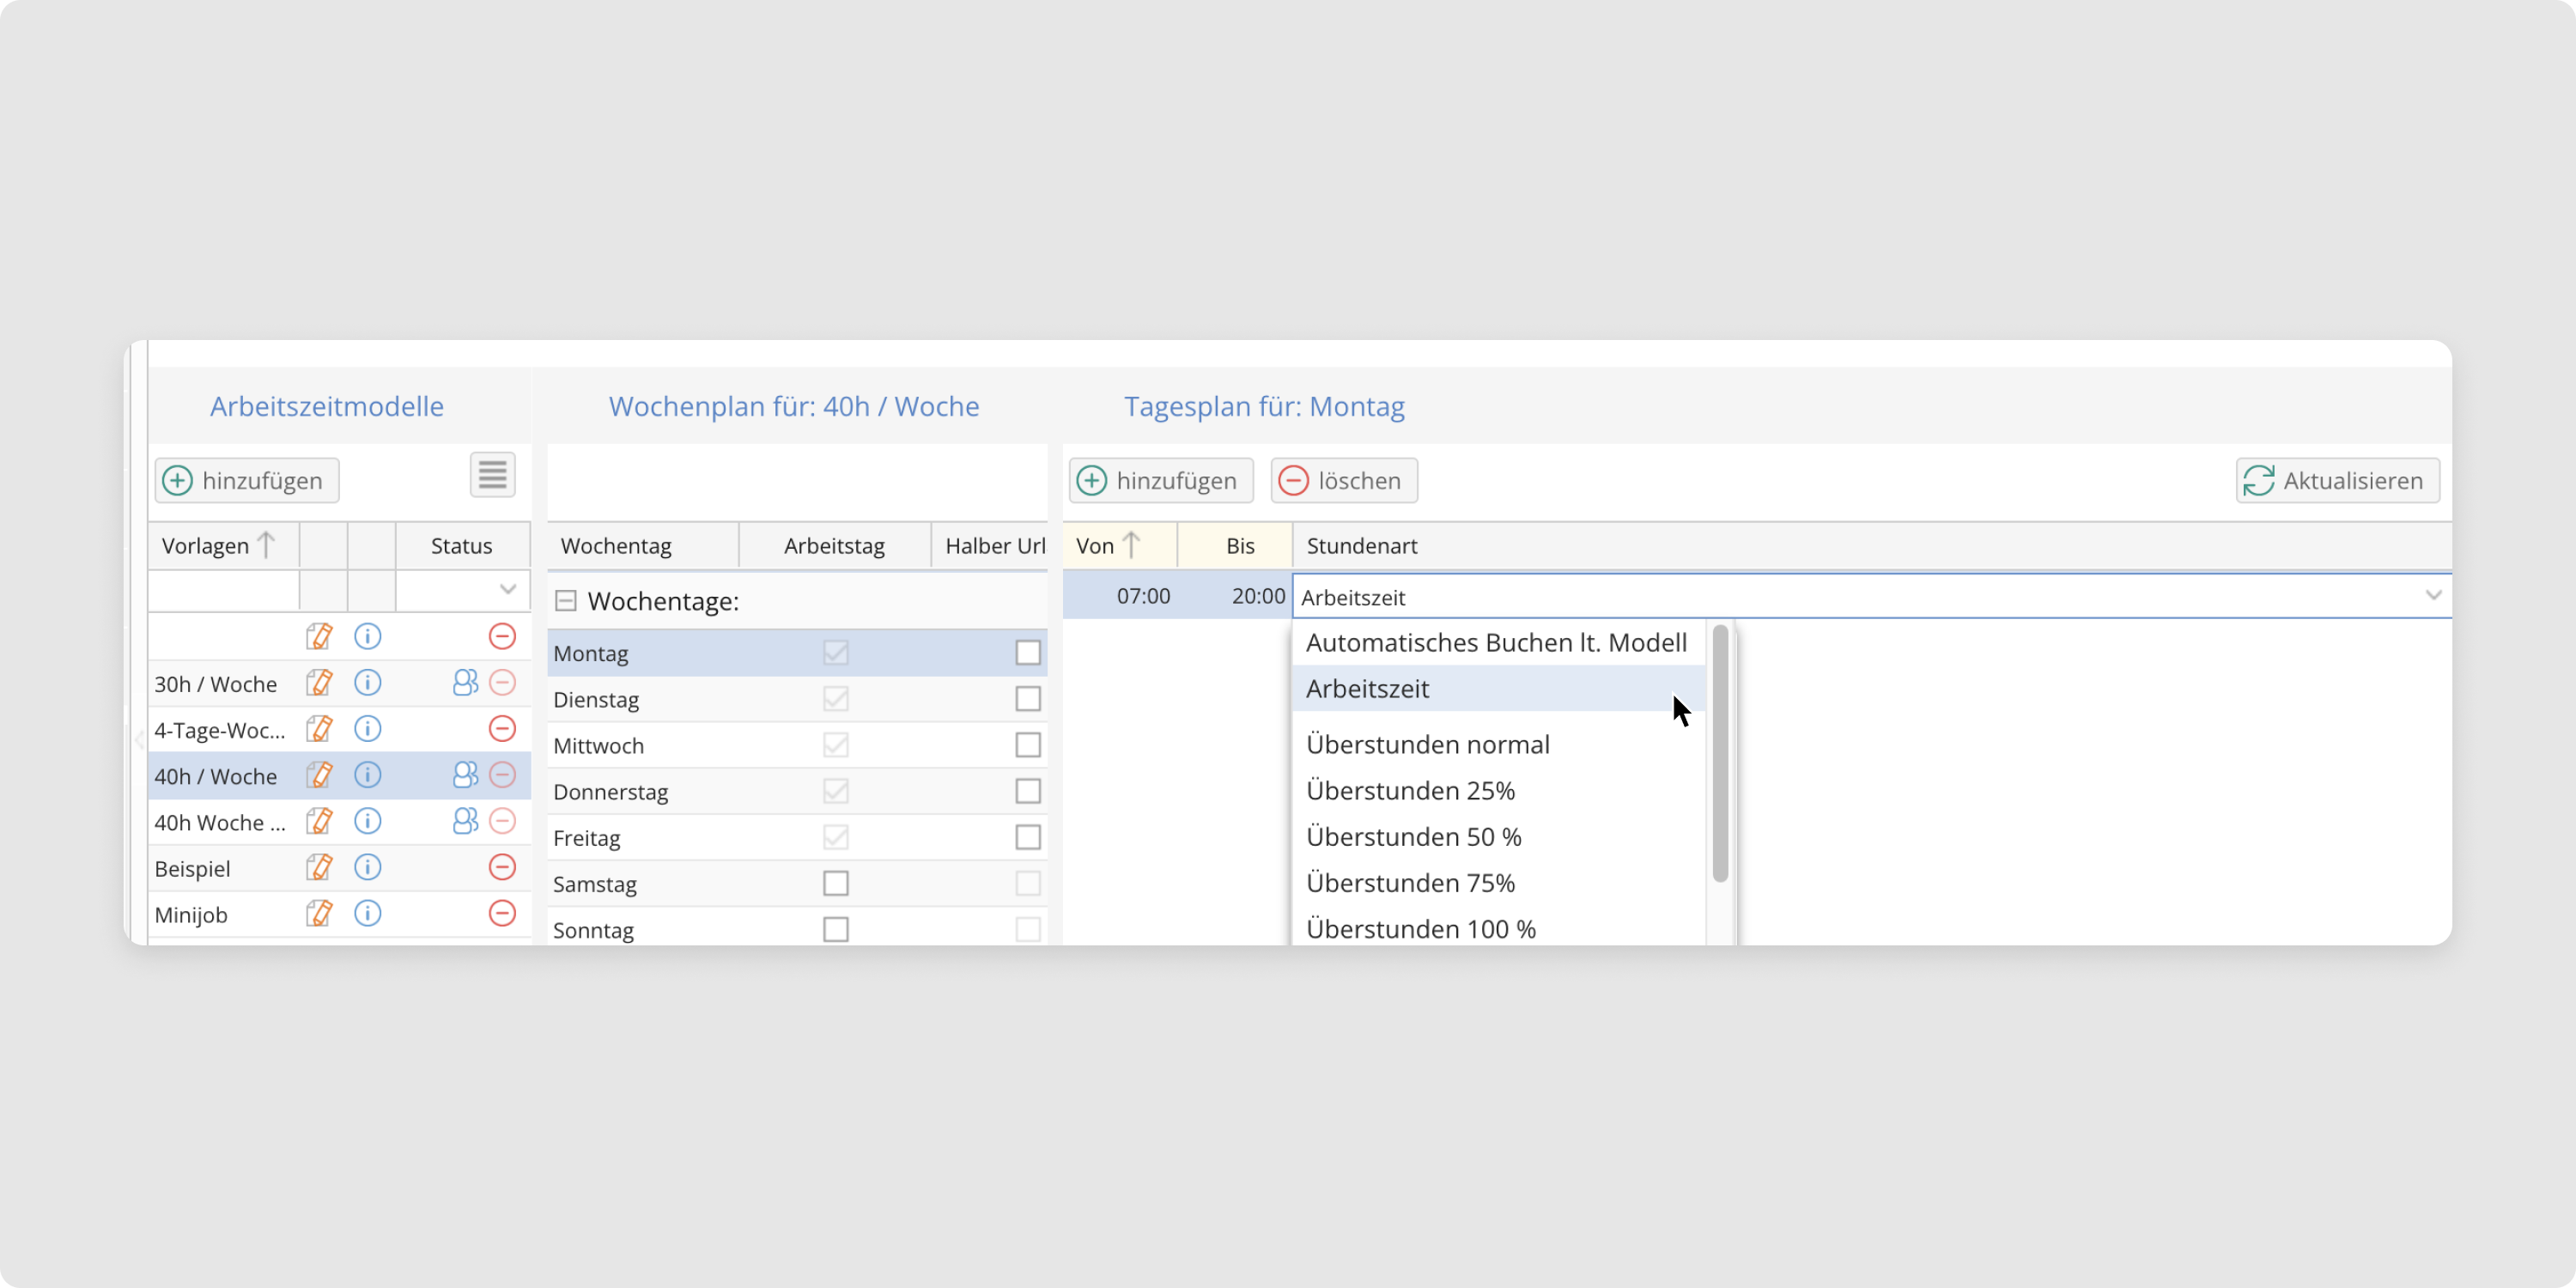Image resolution: width=2576 pixels, height=1288 pixels.
Task: Toggle Halber Urlaub checkbox for Montag
Action: [x=1027, y=653]
